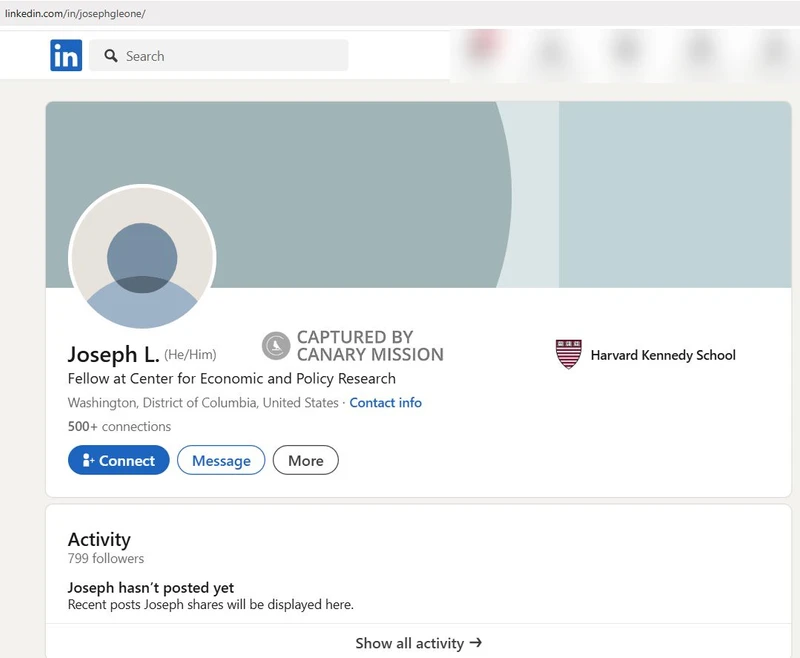Click the arrow next to Show all activity
This screenshot has width=800, height=658.
point(476,642)
